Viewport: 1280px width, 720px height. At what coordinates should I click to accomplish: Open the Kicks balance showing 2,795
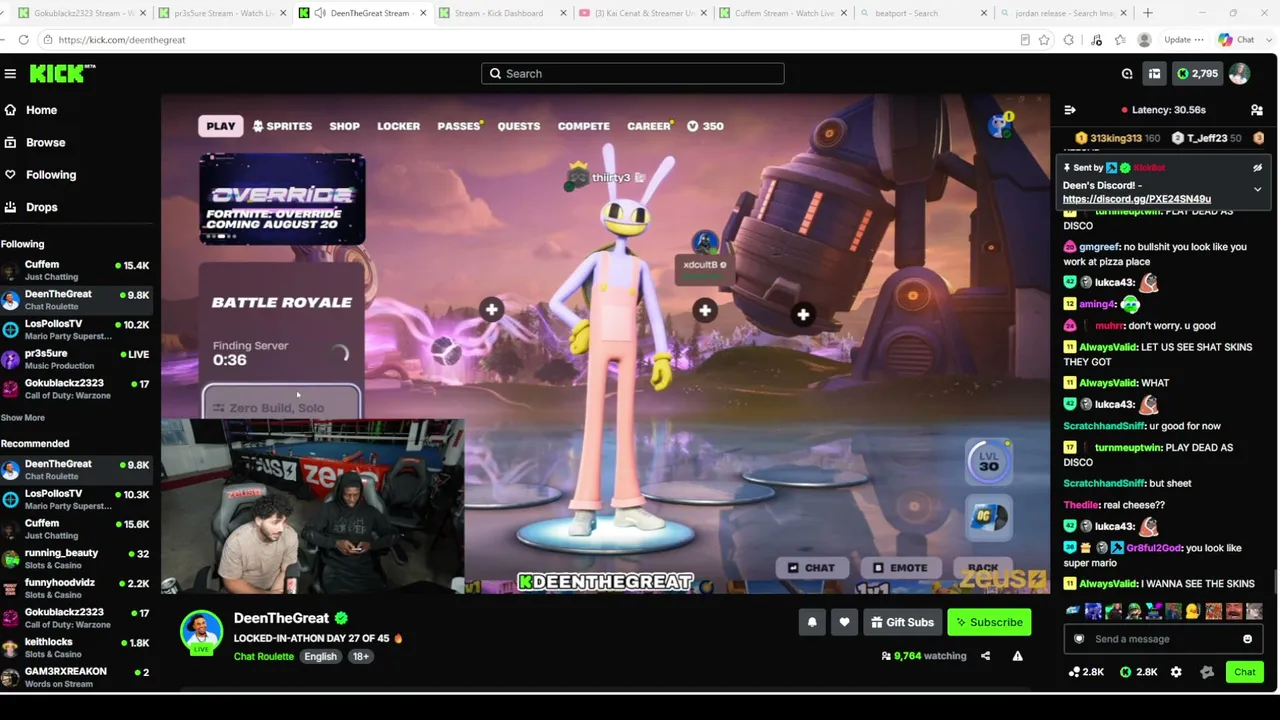pyautogui.click(x=1196, y=74)
